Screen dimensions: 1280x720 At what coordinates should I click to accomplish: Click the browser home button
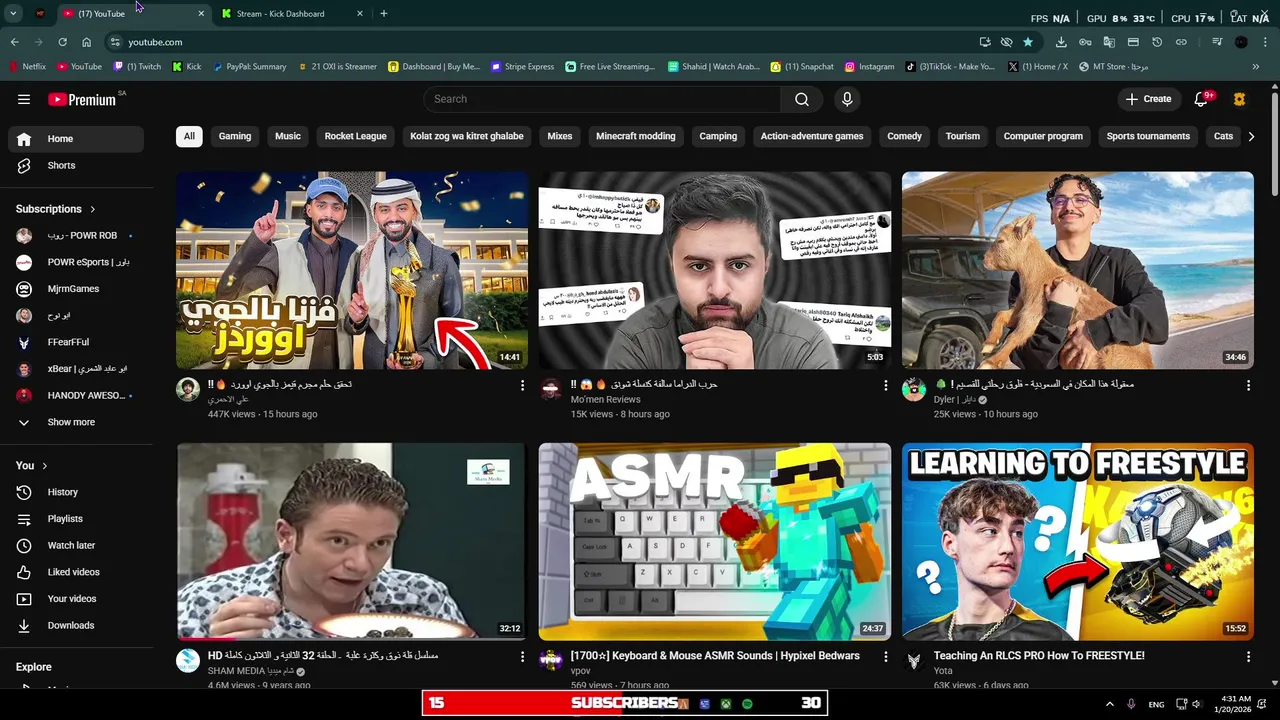[87, 42]
